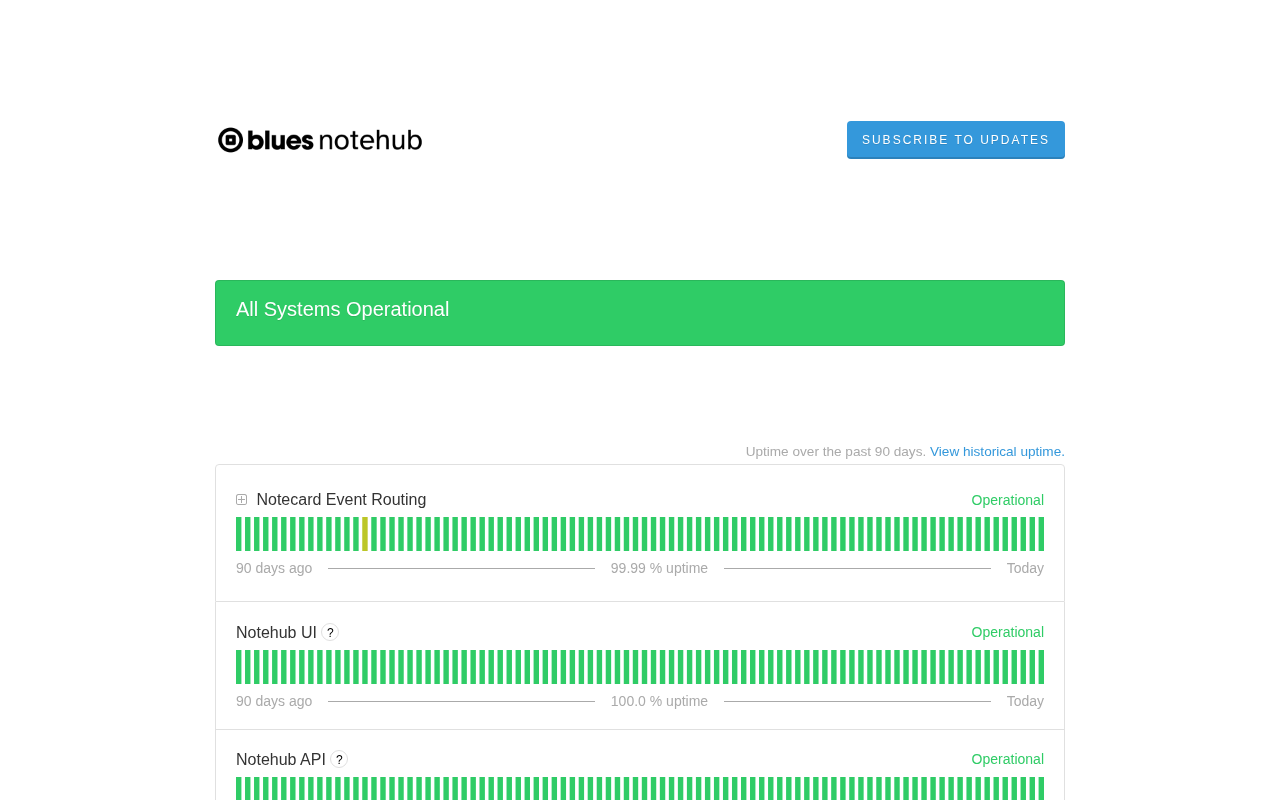Click the Operational status of Notehub UI
The height and width of the screenshot is (800, 1280).
(x=1008, y=633)
